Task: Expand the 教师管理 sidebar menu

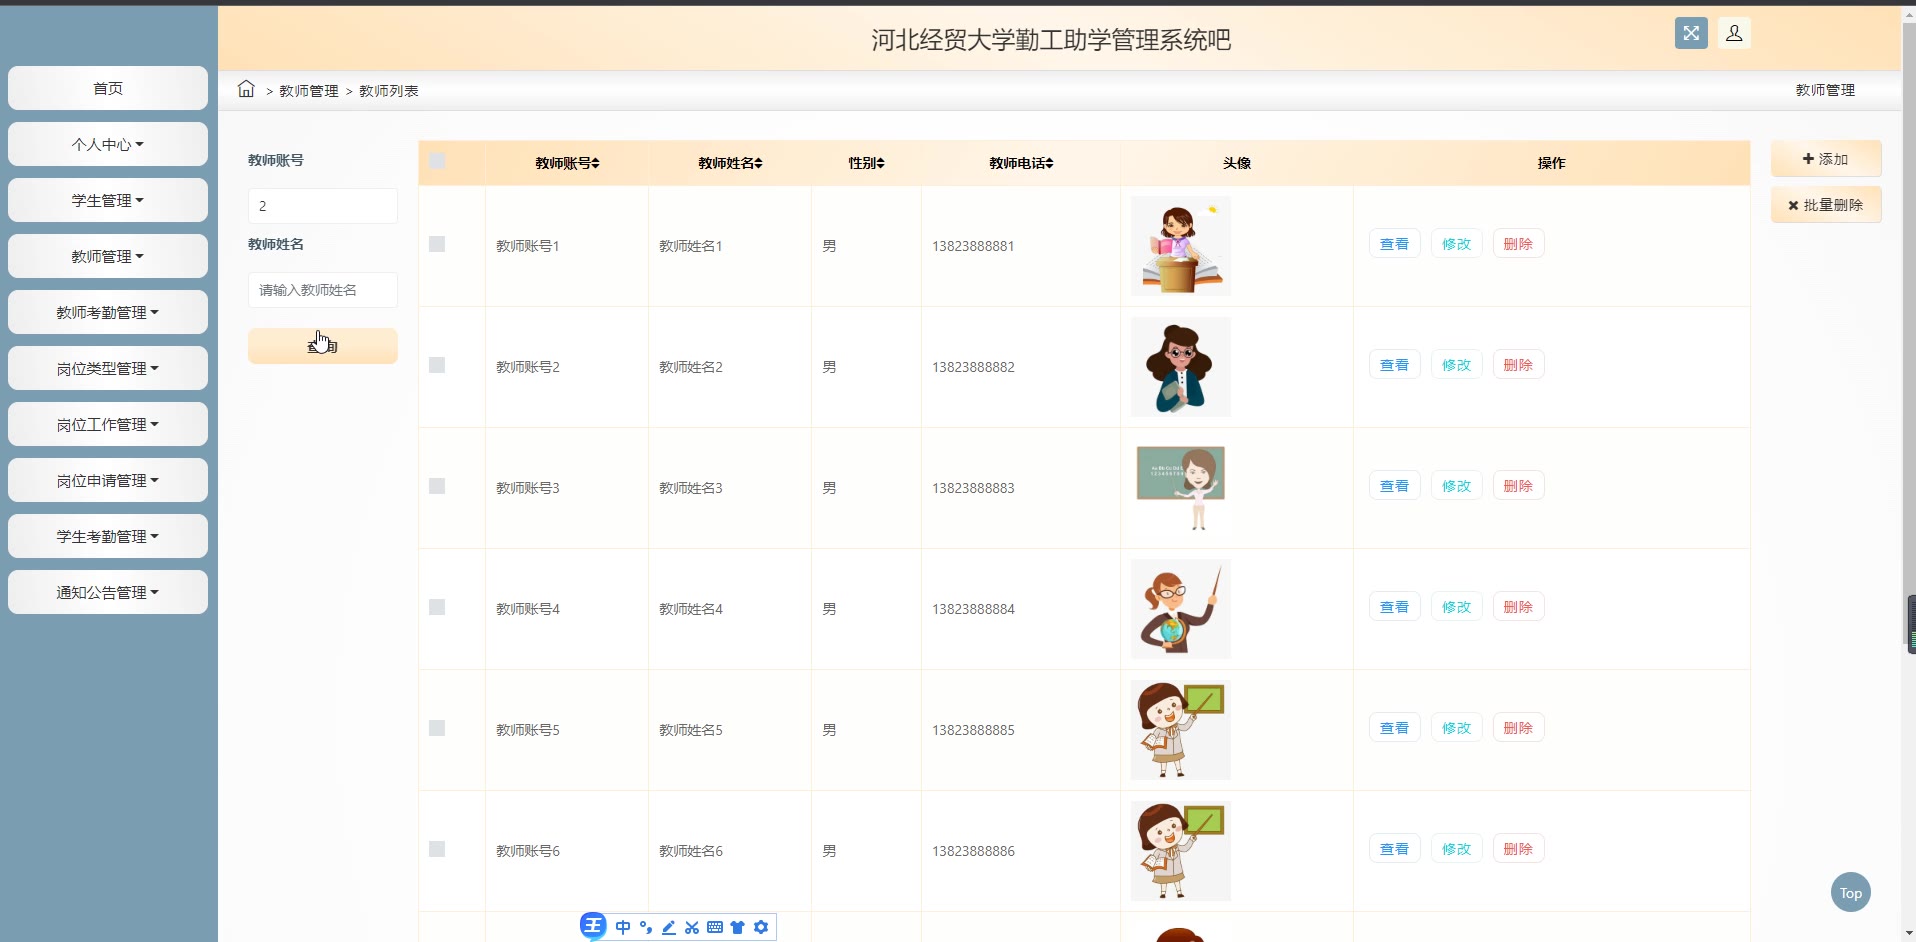Action: tap(108, 256)
